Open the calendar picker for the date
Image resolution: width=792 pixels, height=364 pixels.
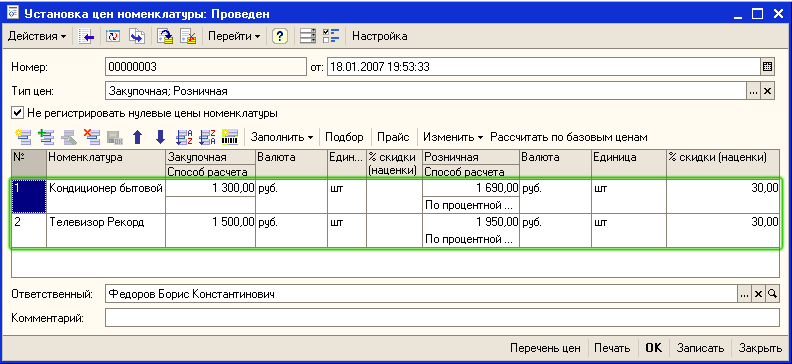tap(767, 67)
